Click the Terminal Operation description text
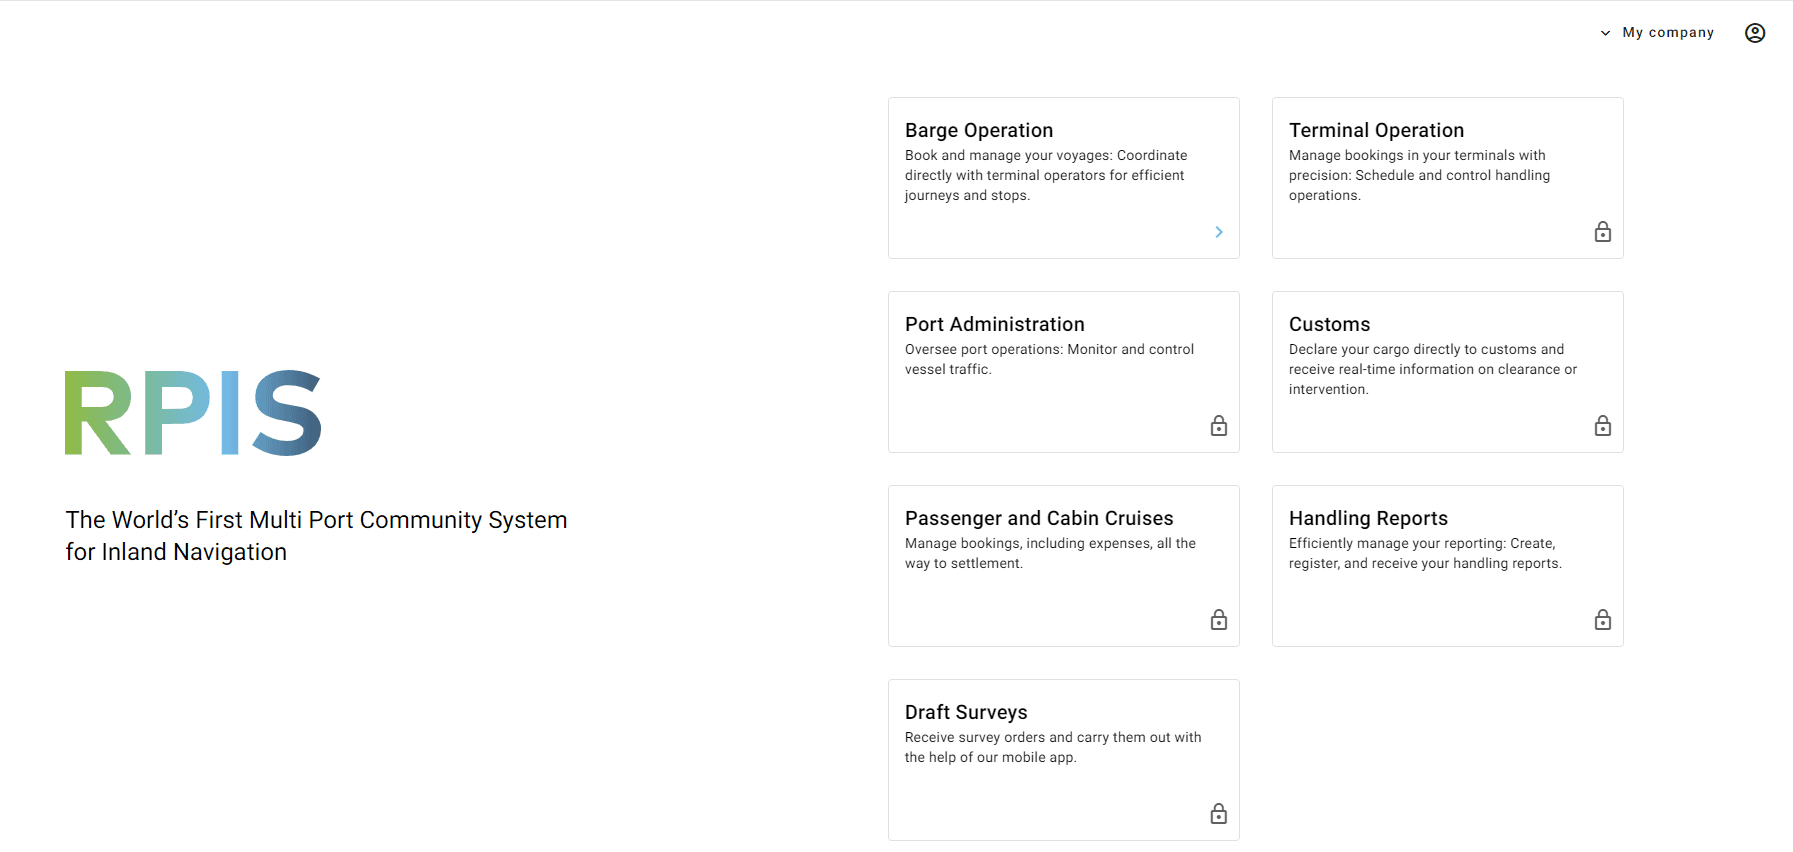Image resolution: width=1793 pixels, height=852 pixels. [1419, 175]
